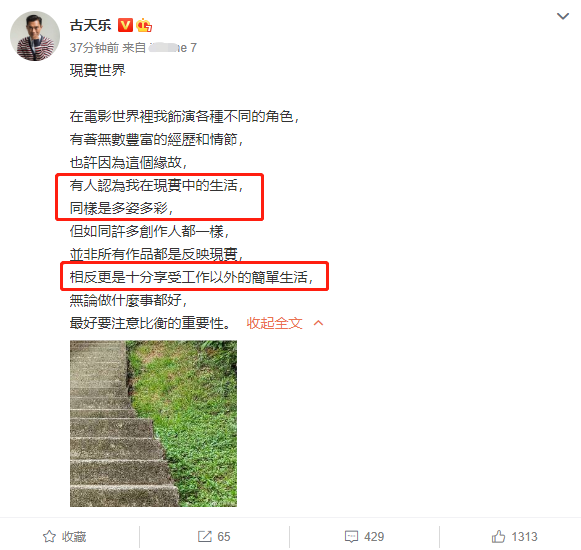Click the highlighted line 相反更是十分享受工作以外的簡單生活
This screenshot has height=550, width=581.
[x=191, y=277]
